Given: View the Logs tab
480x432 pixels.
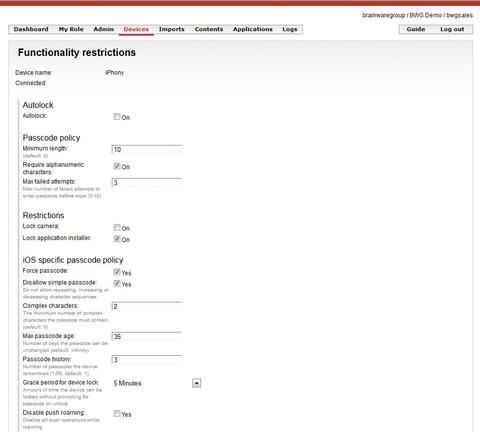Looking at the screenshot, I should tap(290, 29).
